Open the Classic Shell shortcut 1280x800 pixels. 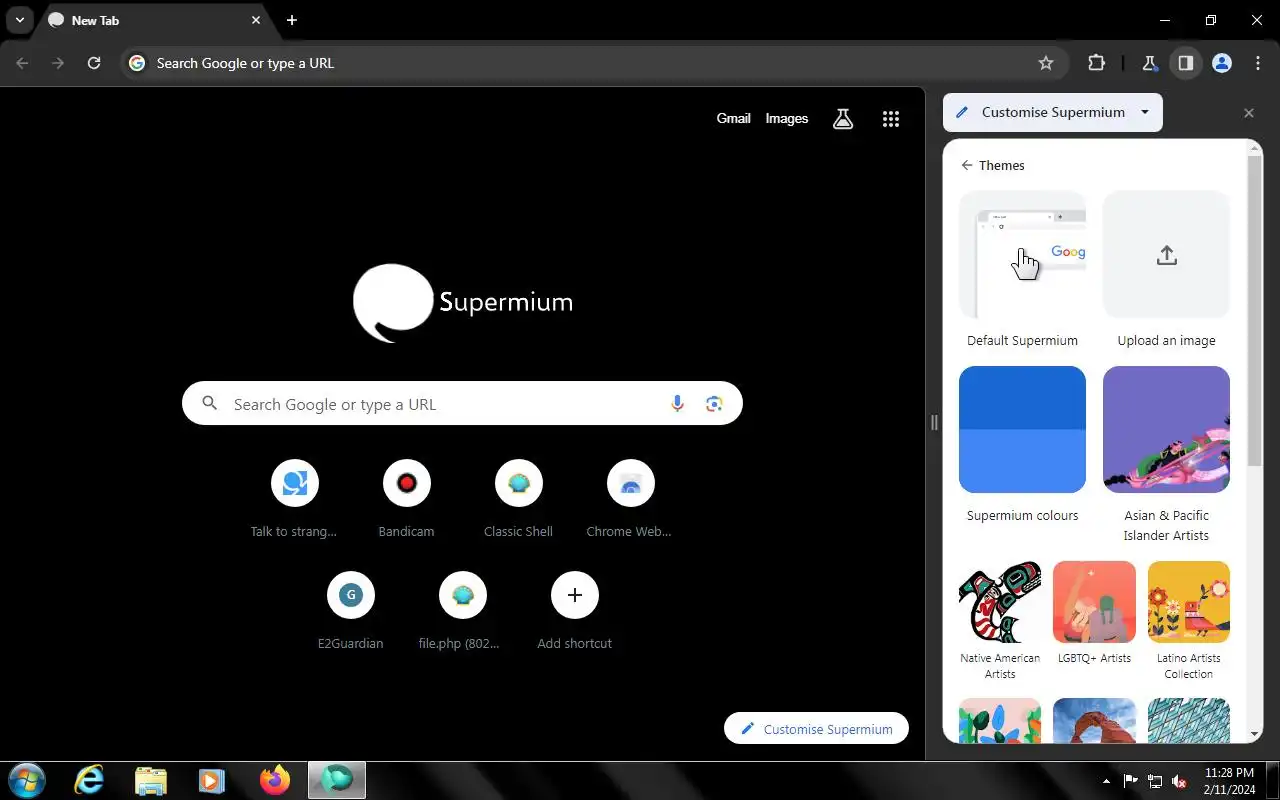518,499
